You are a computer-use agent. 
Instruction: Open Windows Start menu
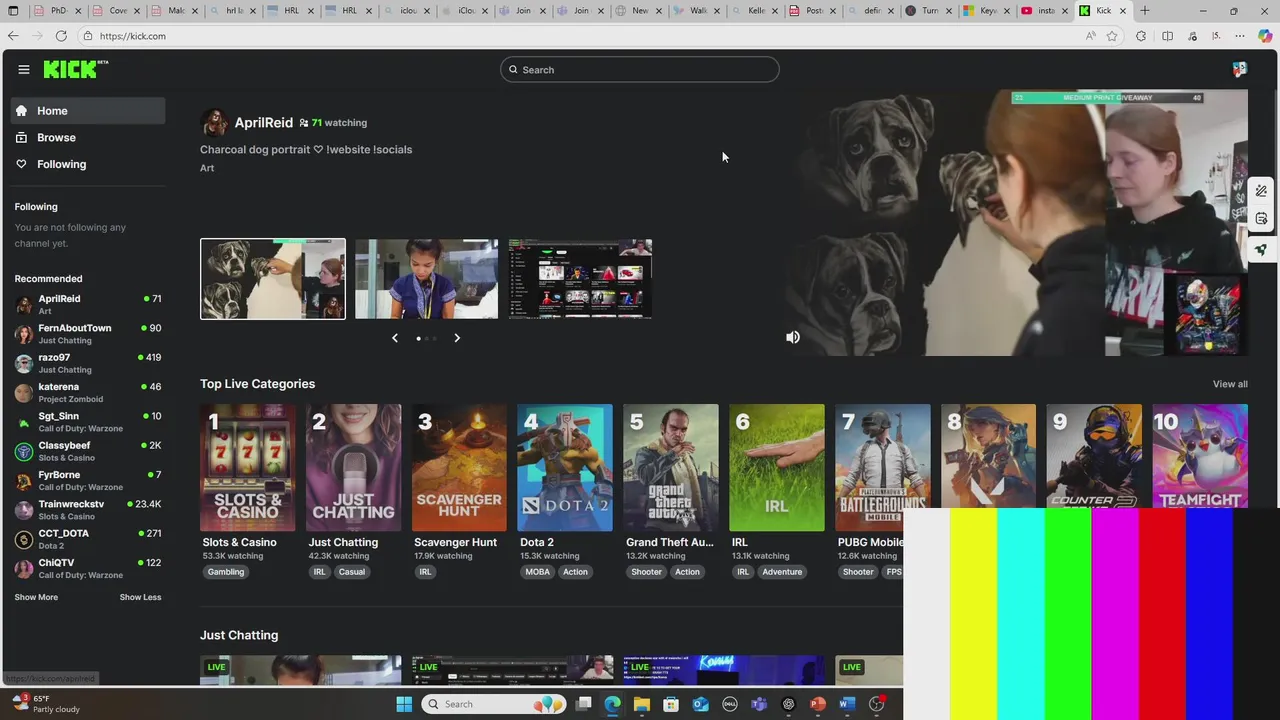(404, 704)
